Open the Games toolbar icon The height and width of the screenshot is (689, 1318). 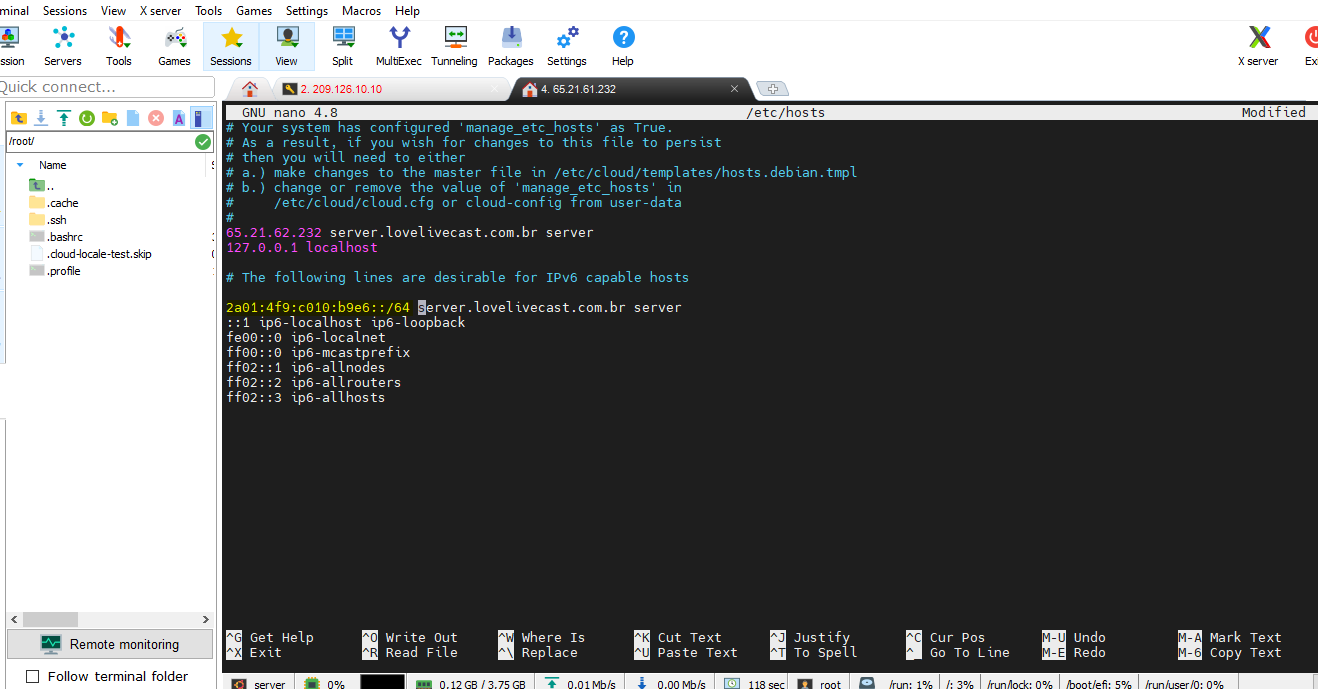click(174, 46)
